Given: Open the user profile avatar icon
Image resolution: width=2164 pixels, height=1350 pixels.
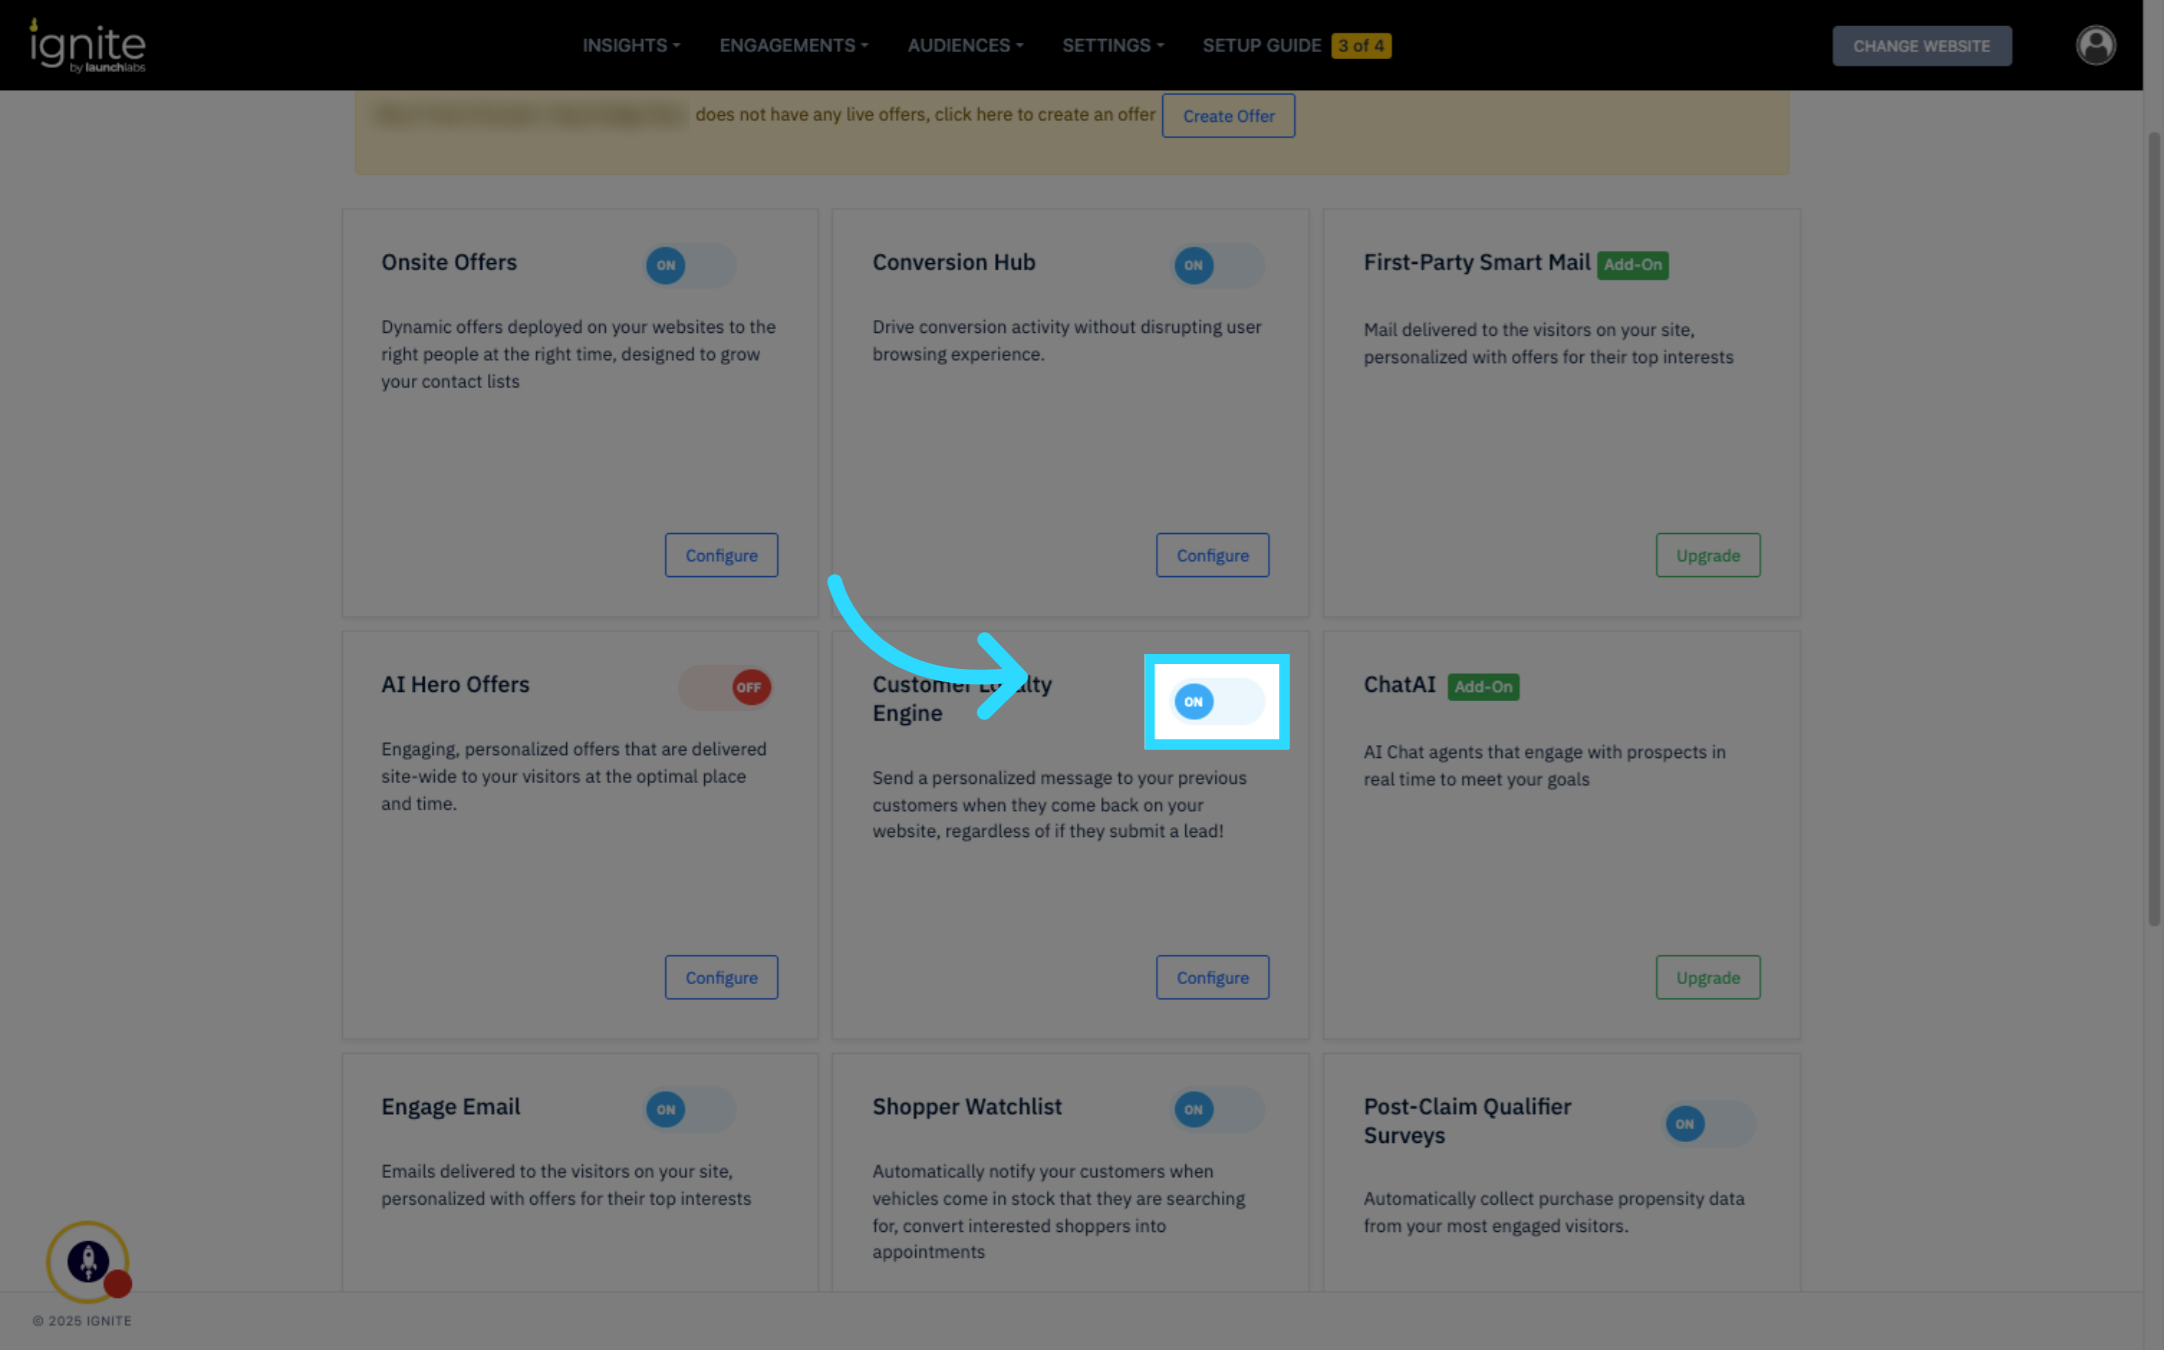Looking at the screenshot, I should (2095, 45).
